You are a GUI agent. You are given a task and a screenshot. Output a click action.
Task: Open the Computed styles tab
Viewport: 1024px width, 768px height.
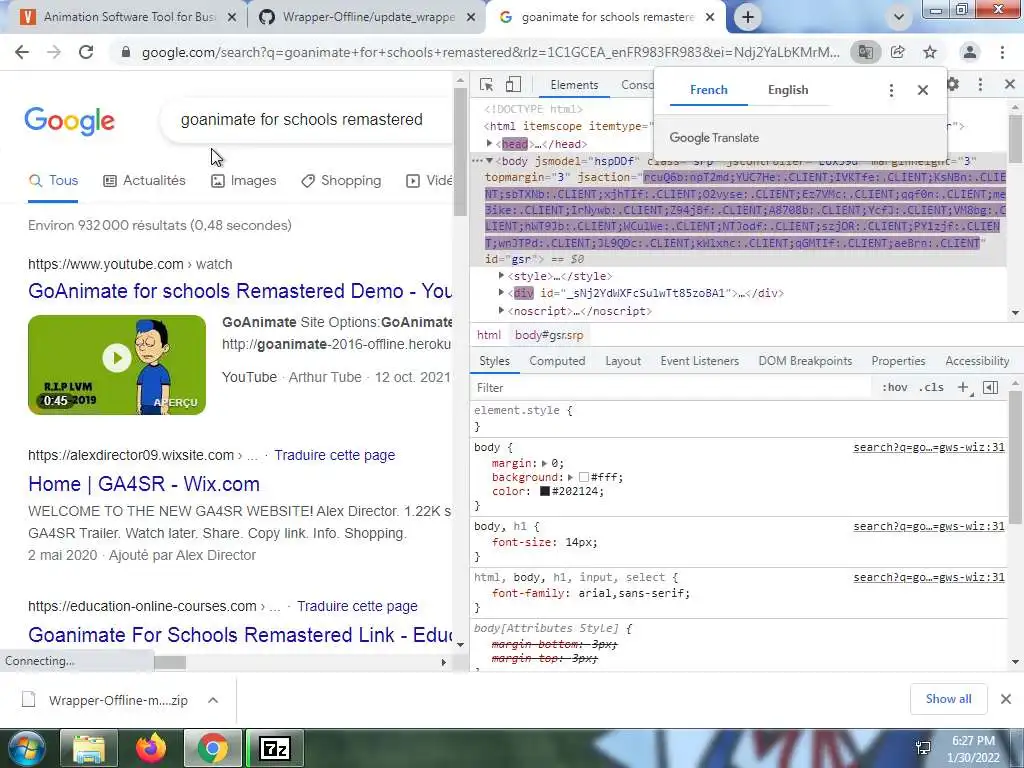[557, 361]
